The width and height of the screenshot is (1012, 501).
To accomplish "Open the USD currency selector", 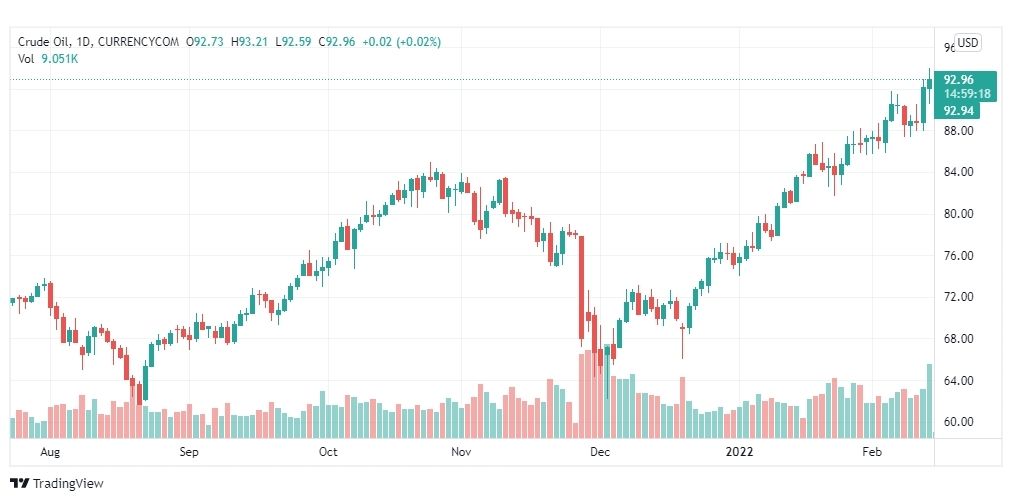I will (x=967, y=43).
